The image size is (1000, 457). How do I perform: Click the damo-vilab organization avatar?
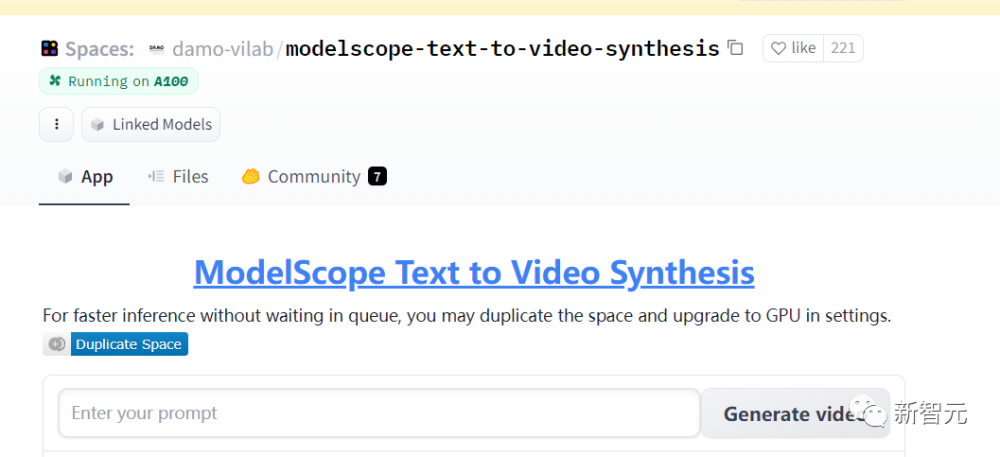(157, 48)
